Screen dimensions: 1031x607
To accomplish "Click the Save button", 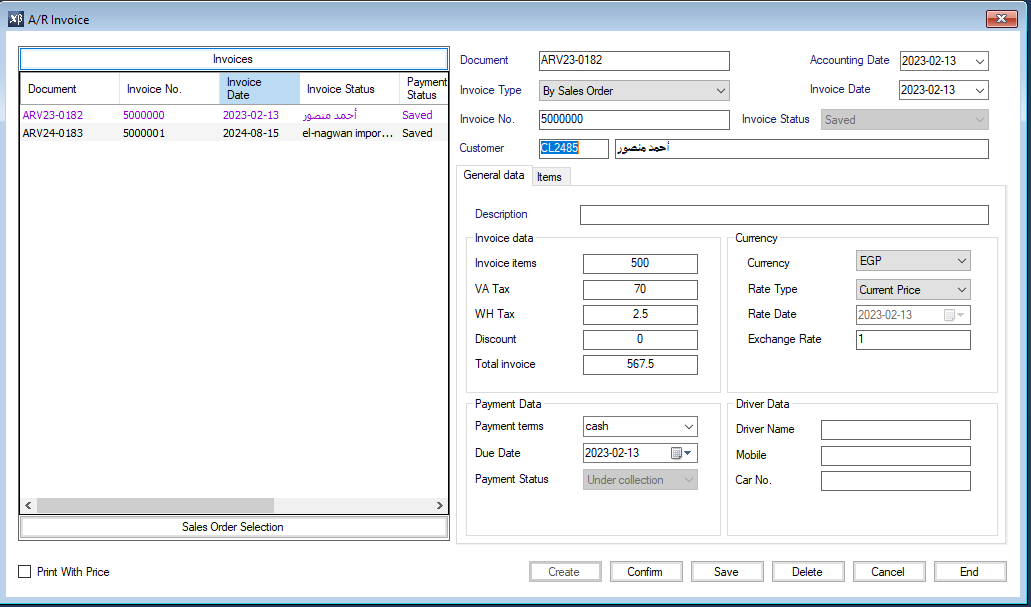I will pos(727,571).
